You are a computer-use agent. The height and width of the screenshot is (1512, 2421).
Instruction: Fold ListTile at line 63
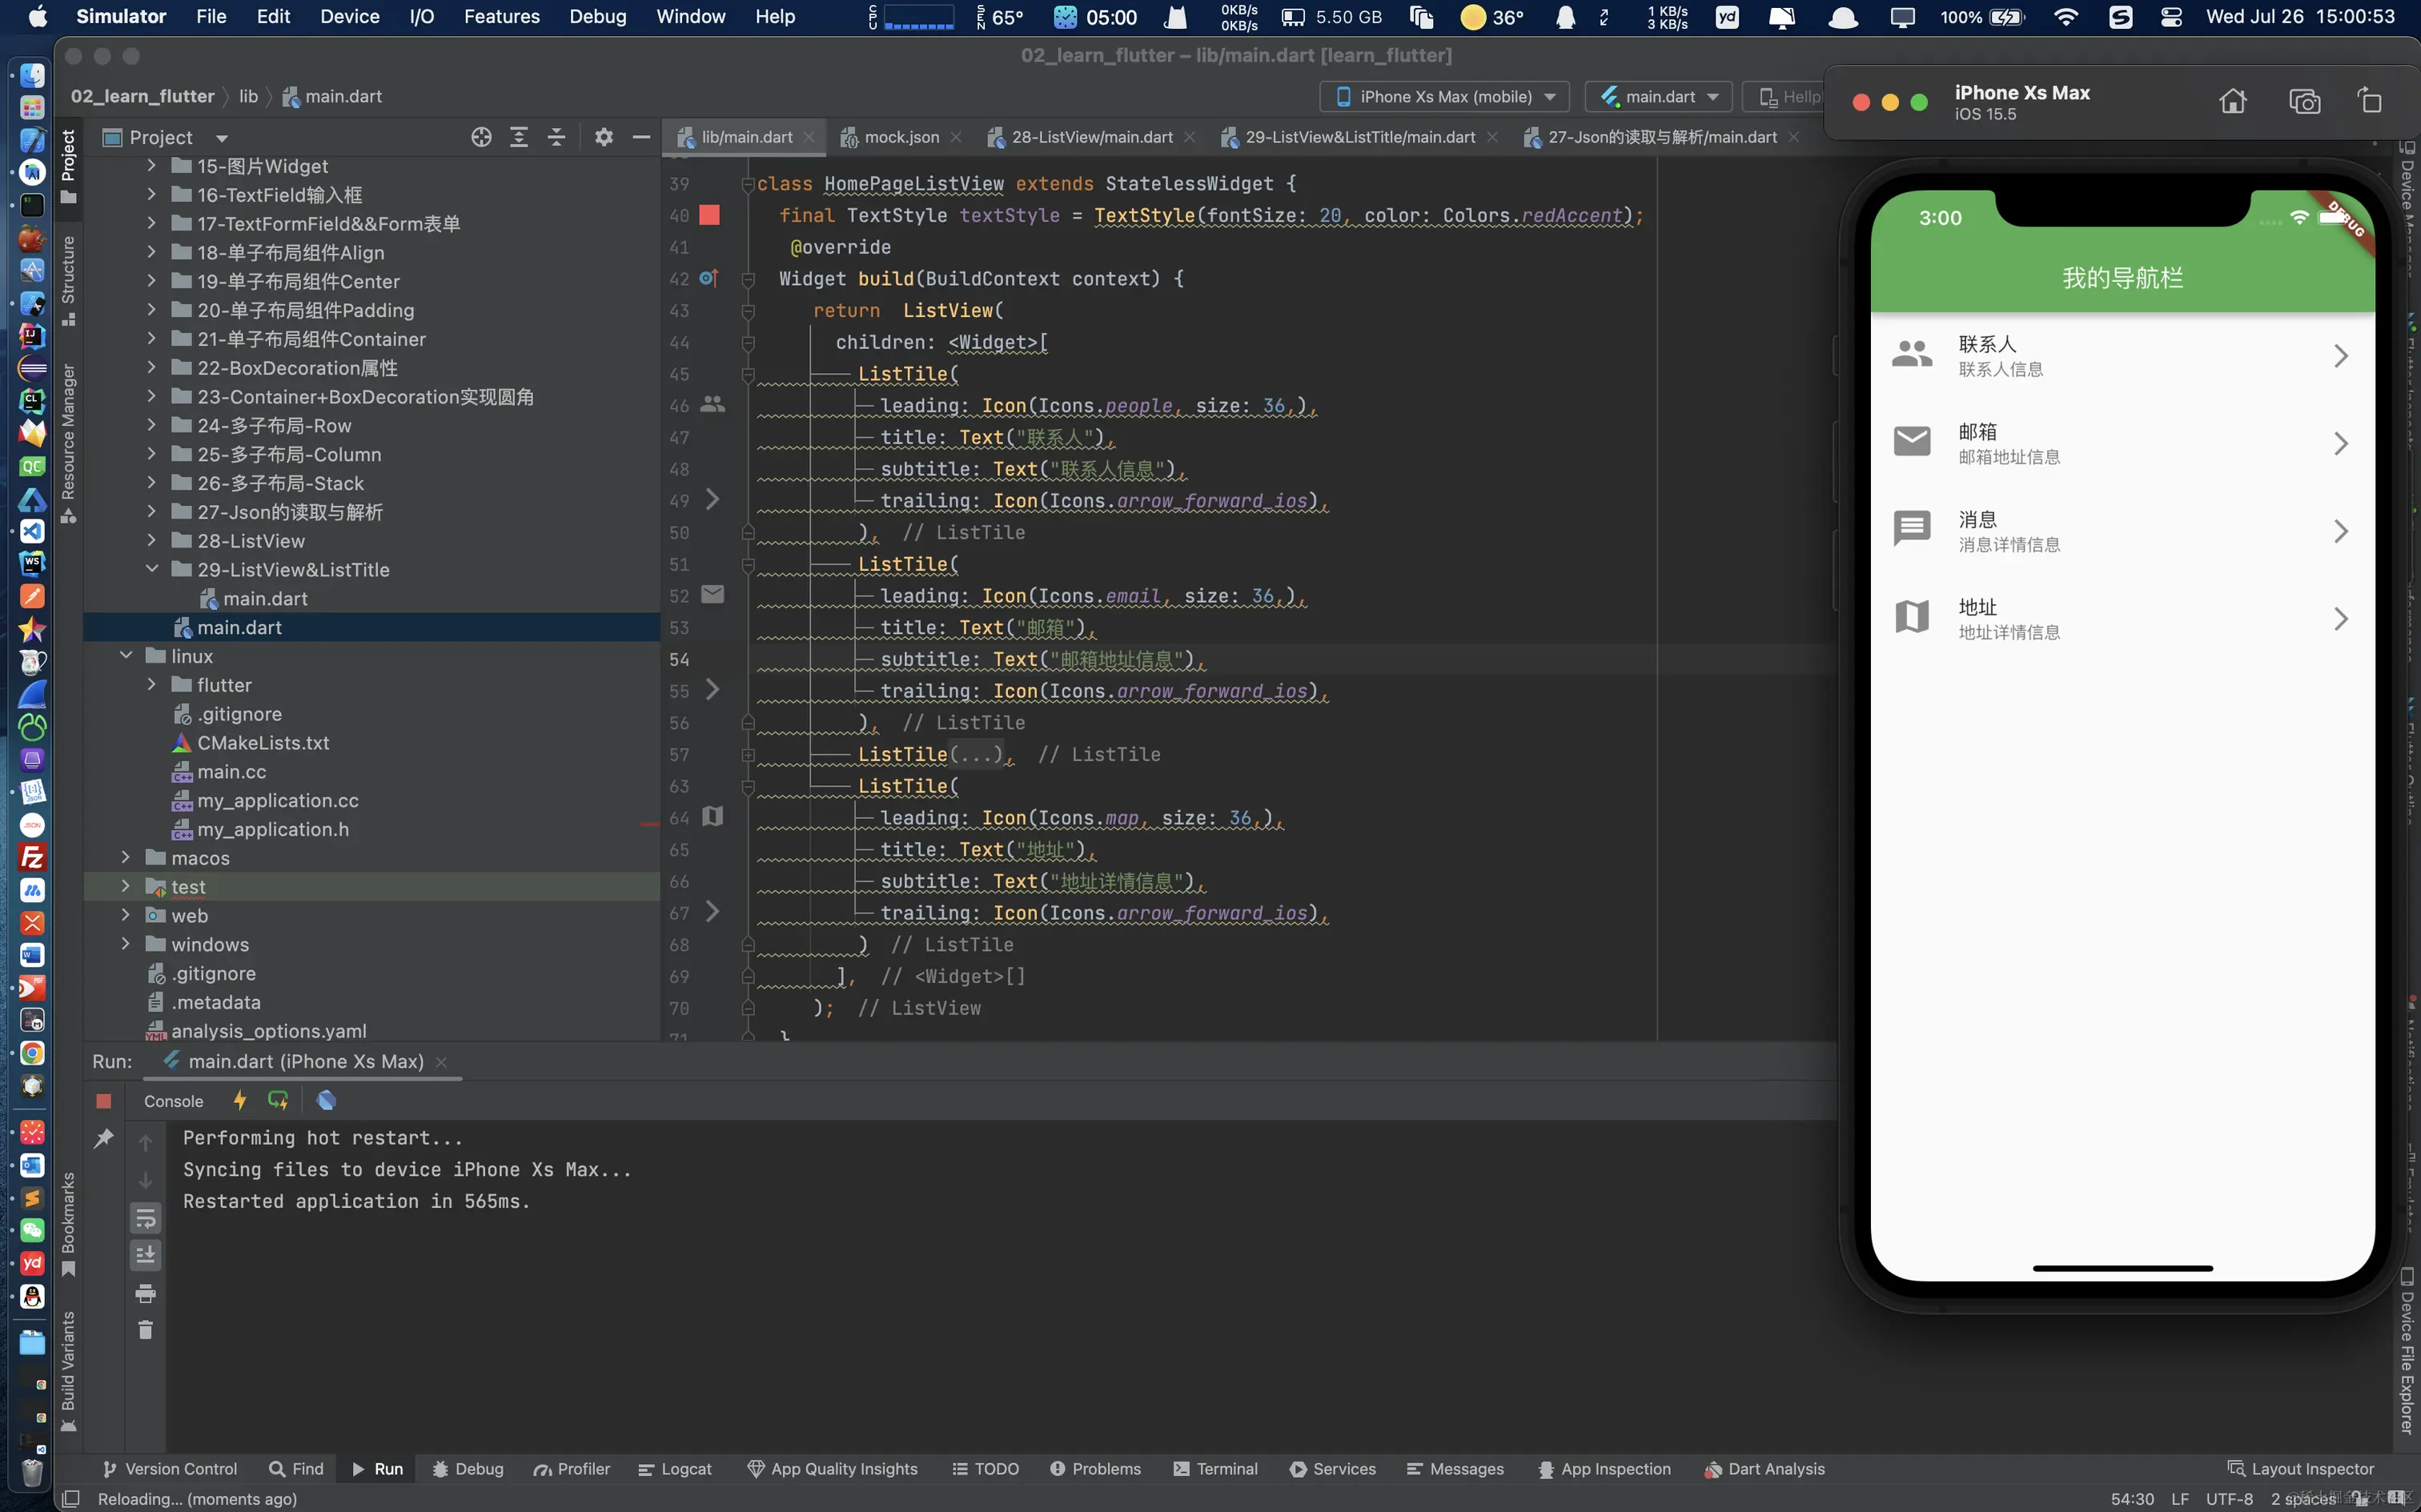pyautogui.click(x=748, y=787)
